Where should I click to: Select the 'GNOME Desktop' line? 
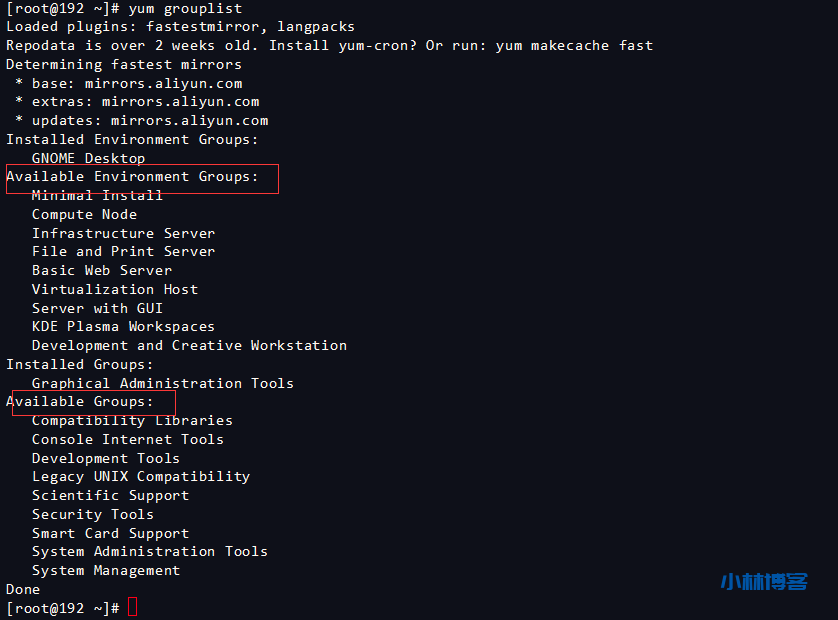pyautogui.click(x=88, y=158)
